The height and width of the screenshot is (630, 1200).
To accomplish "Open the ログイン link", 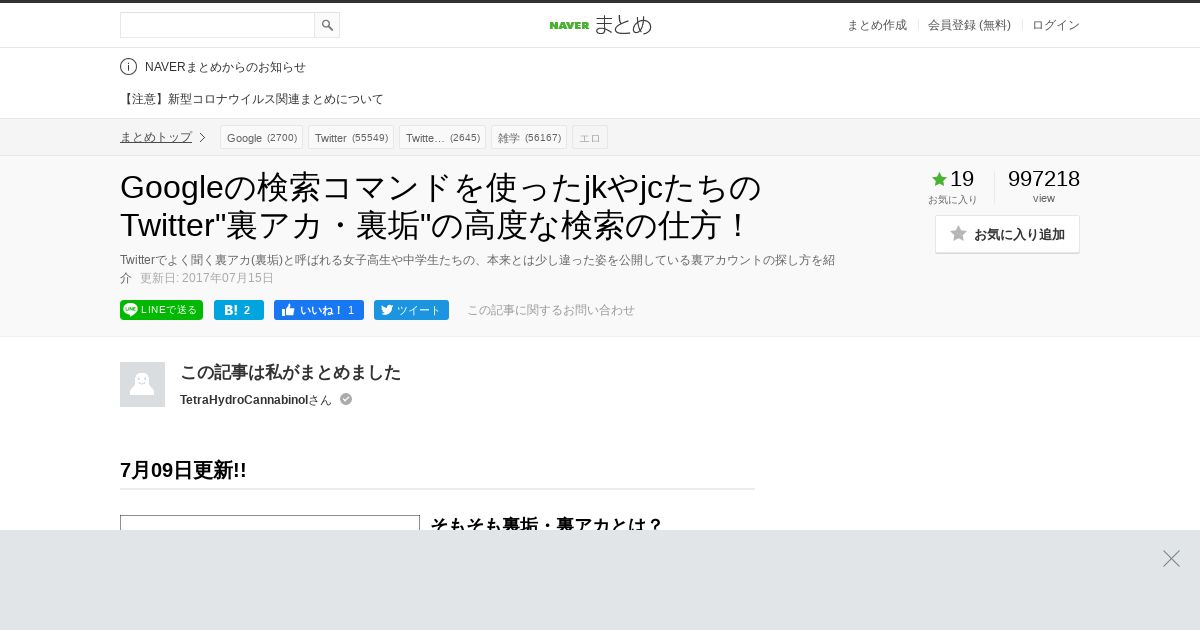I will pos(1056,25).
